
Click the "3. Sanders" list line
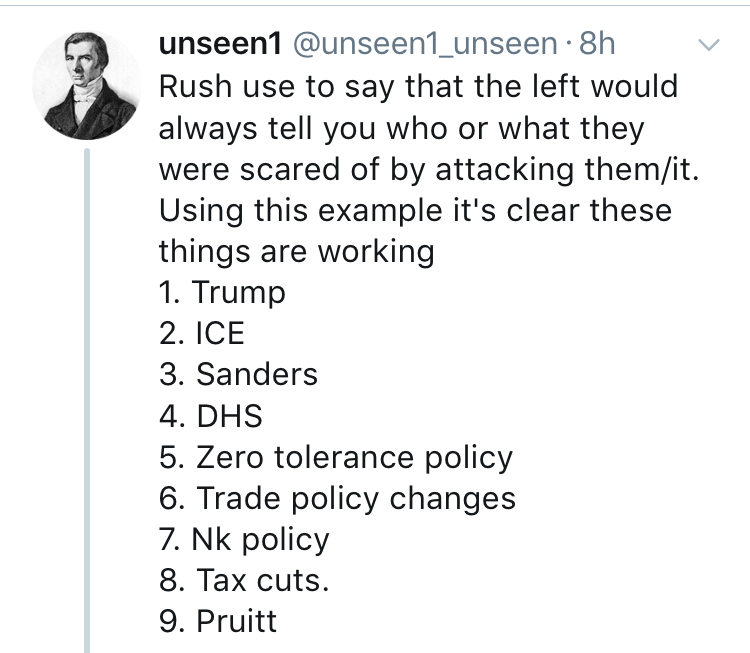(238, 374)
